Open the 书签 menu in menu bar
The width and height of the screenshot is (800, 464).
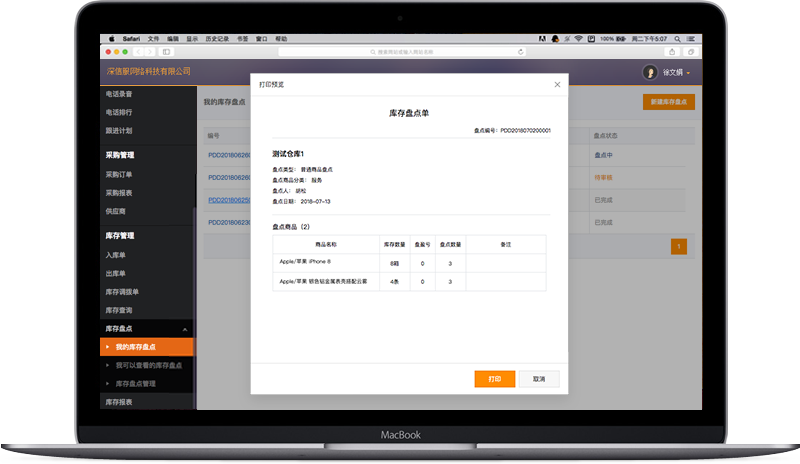[243, 39]
